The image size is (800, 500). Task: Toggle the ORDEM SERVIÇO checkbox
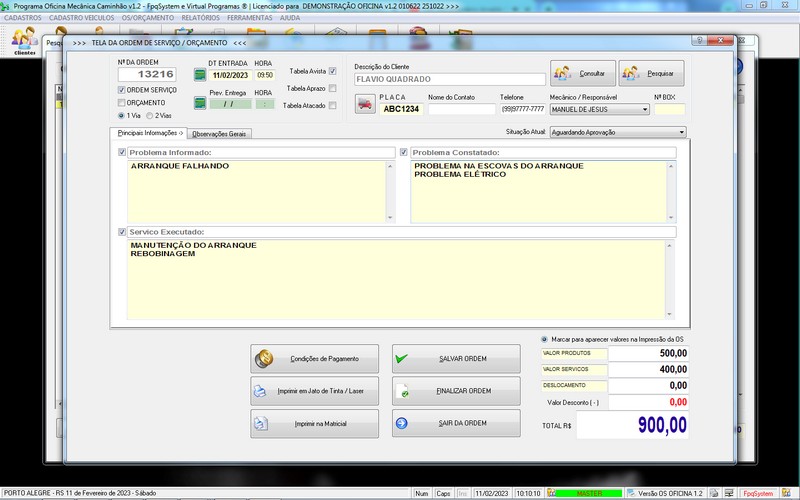coord(121,90)
